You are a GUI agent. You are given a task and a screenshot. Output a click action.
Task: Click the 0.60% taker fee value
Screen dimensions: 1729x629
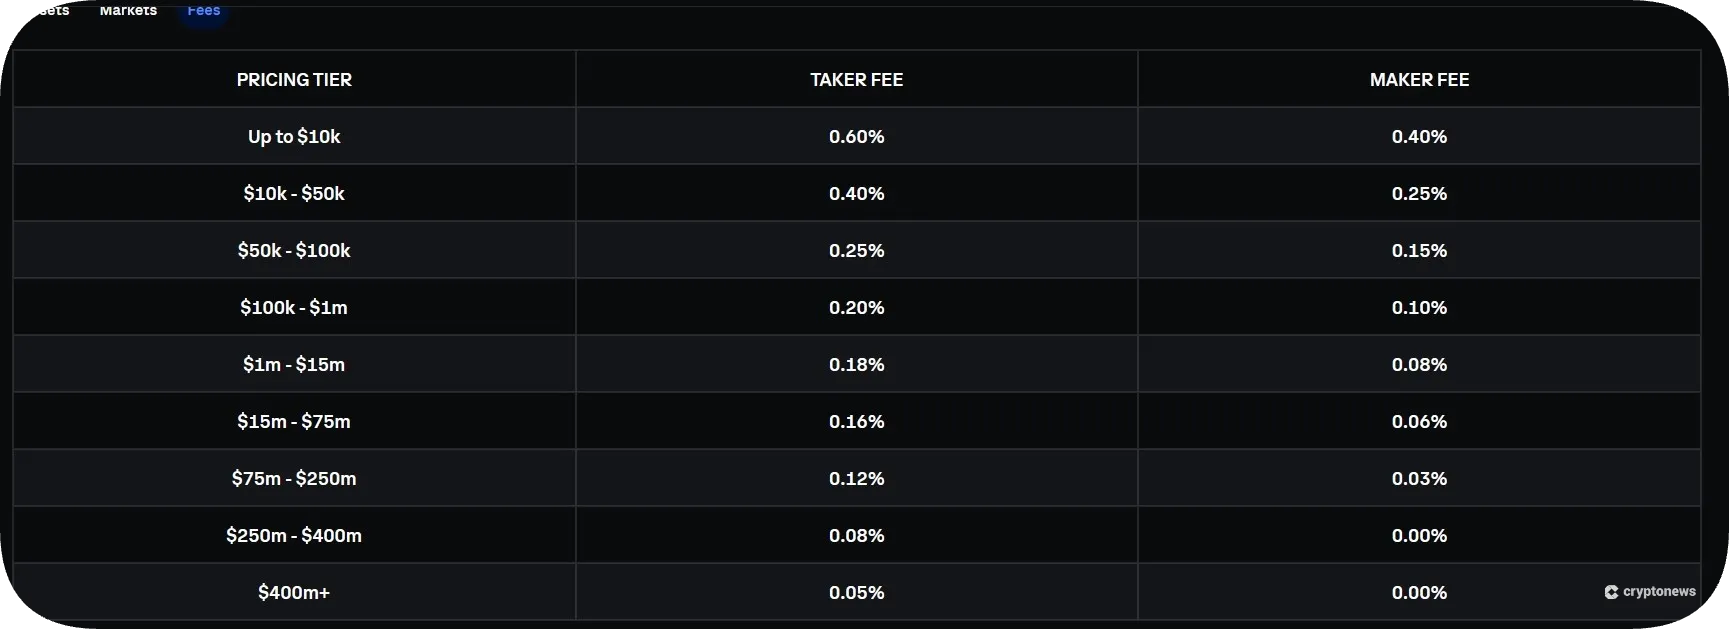856,136
